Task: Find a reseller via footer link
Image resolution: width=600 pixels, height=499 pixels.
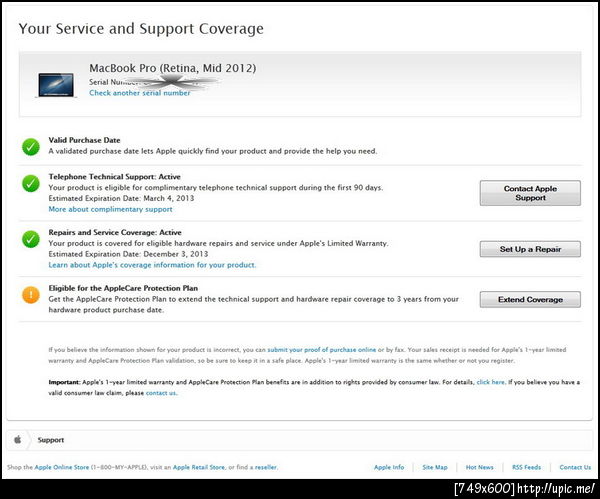Action: coord(266,467)
